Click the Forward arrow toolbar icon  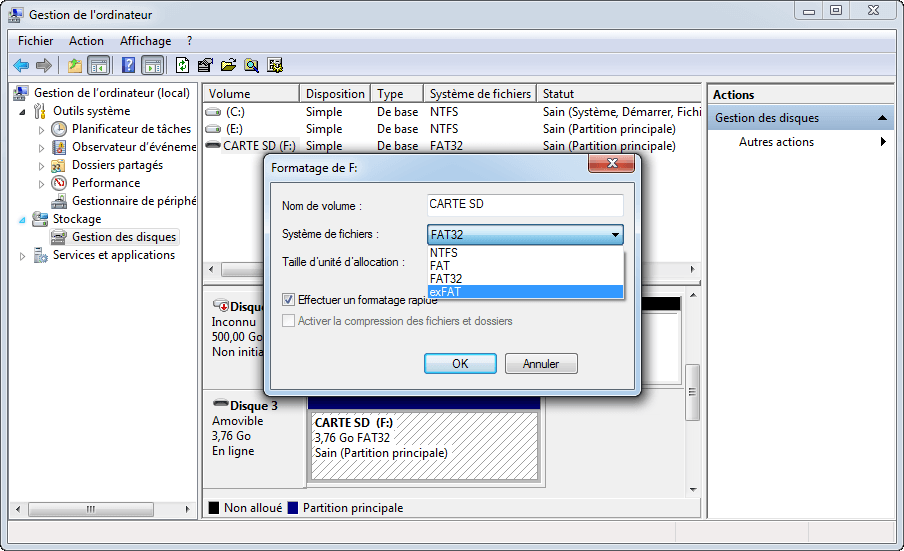[x=44, y=66]
